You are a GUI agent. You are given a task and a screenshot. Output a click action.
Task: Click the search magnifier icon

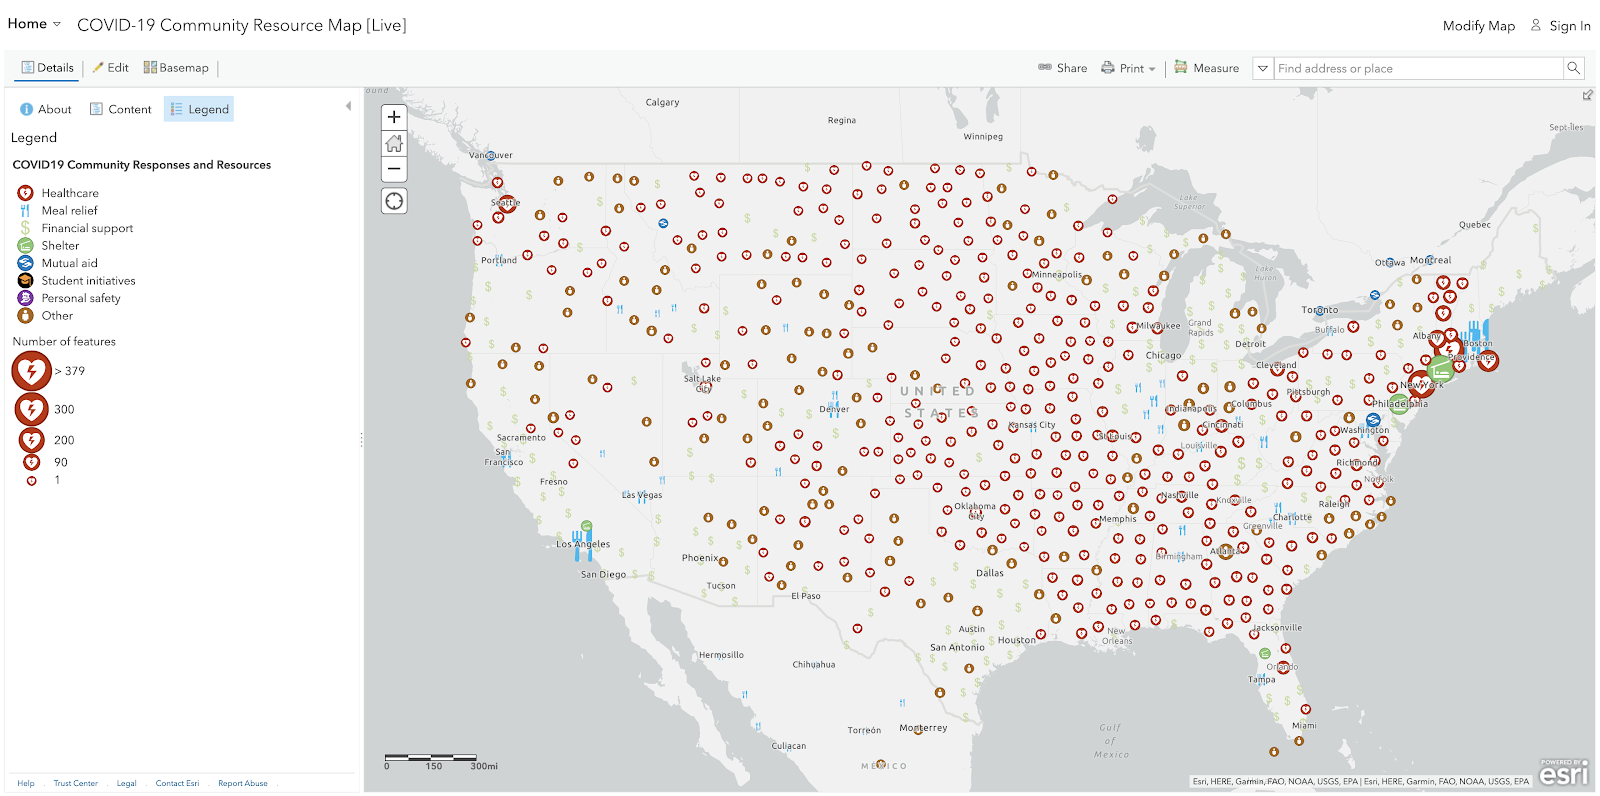click(x=1573, y=68)
